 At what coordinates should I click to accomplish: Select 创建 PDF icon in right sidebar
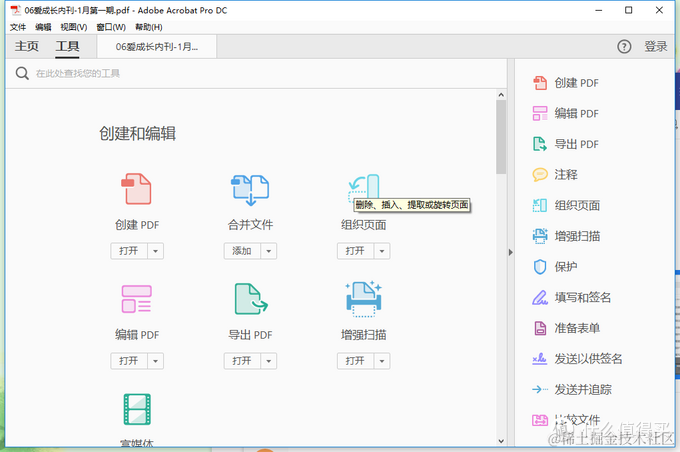tap(540, 83)
